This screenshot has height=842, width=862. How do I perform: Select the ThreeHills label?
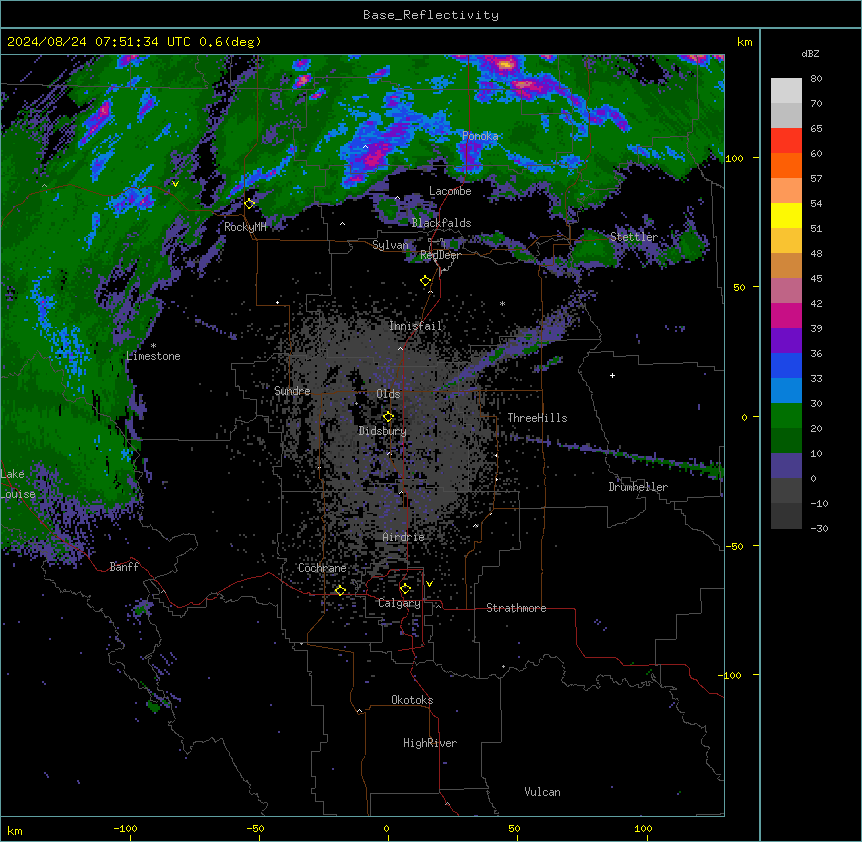[x=537, y=418]
